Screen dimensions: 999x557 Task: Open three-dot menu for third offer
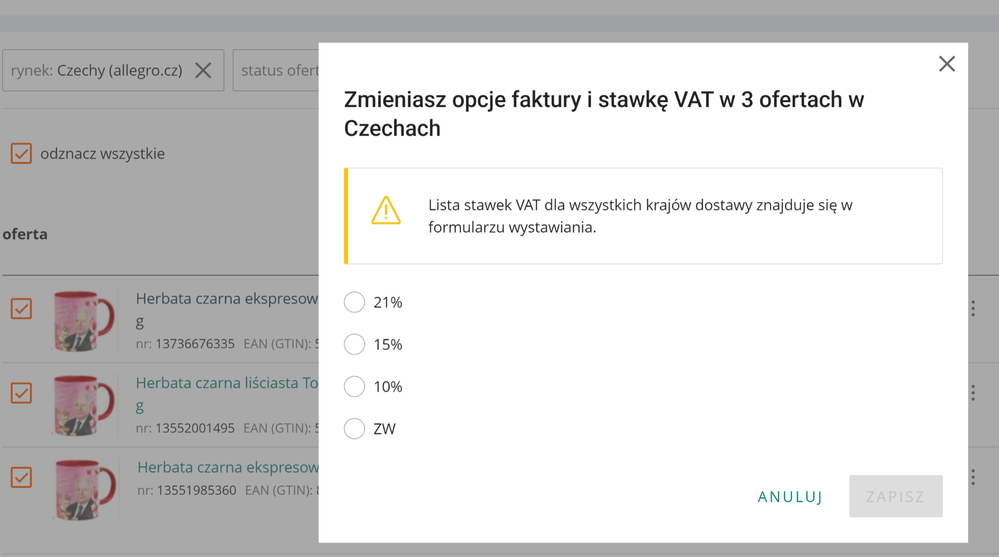972,478
